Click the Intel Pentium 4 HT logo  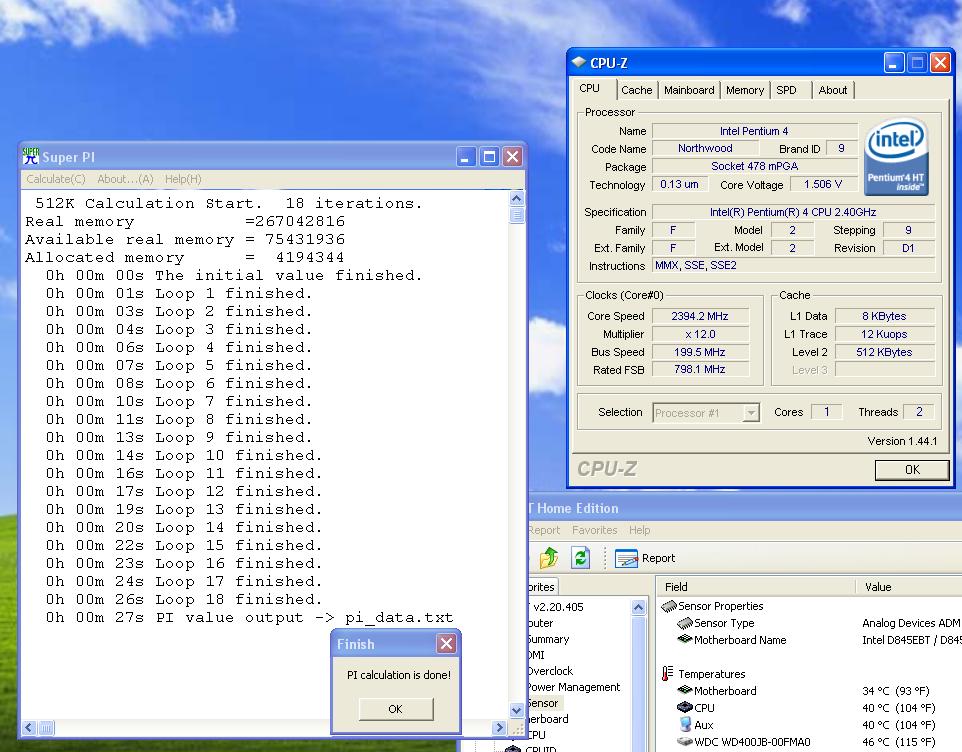click(896, 157)
